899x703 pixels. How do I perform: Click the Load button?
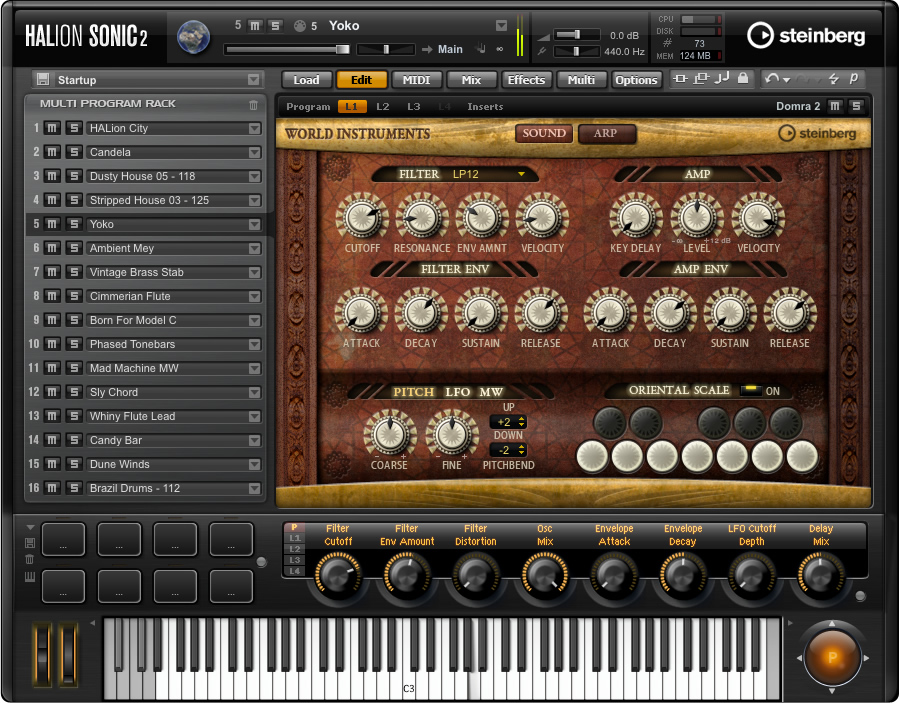click(x=306, y=80)
